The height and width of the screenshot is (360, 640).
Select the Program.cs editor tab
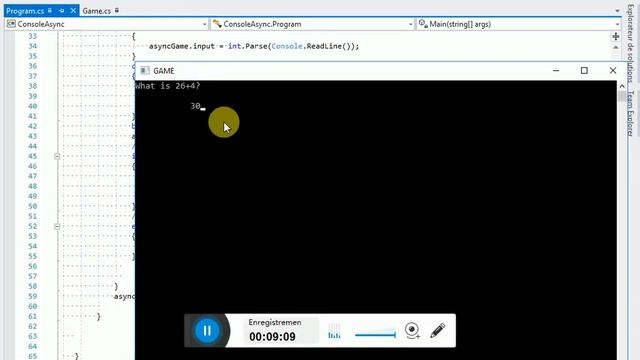tap(25, 11)
